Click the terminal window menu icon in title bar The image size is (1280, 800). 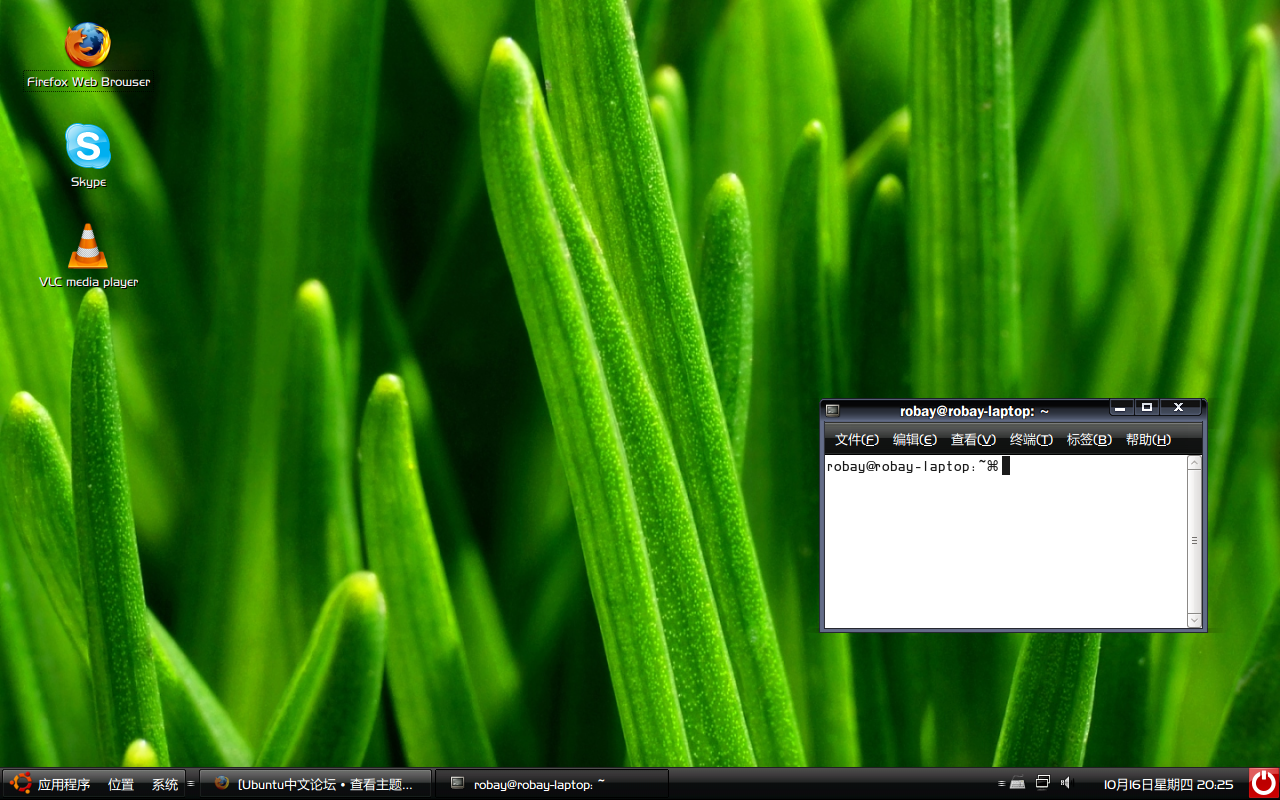[832, 410]
